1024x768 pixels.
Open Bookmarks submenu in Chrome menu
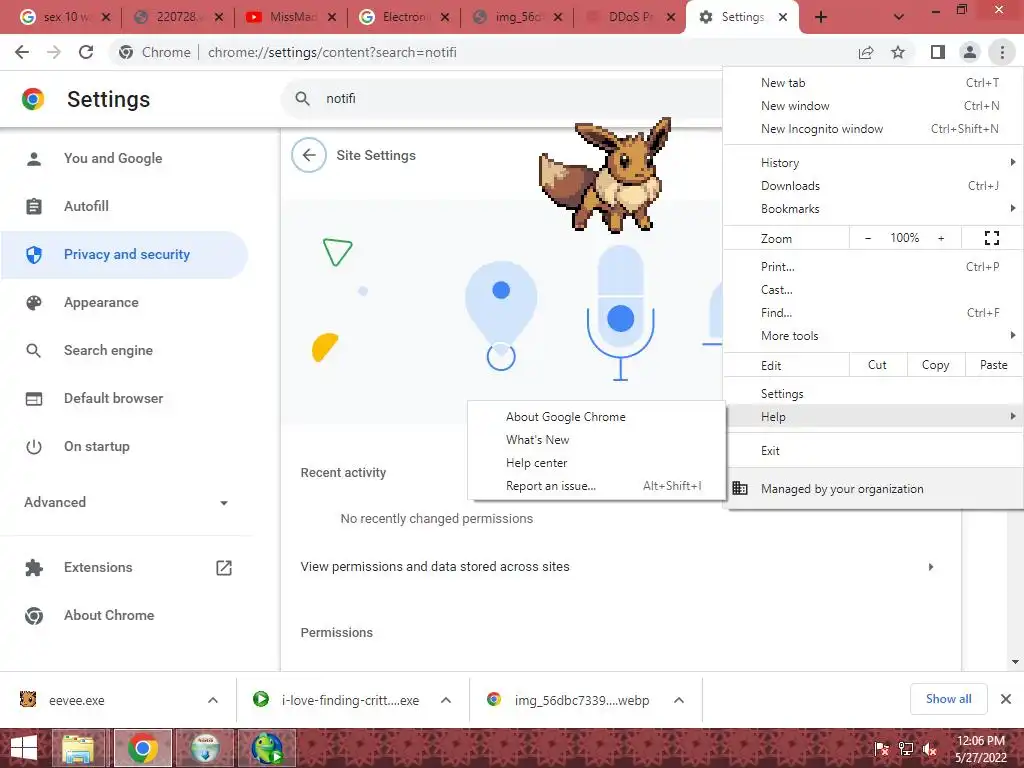coord(874,209)
